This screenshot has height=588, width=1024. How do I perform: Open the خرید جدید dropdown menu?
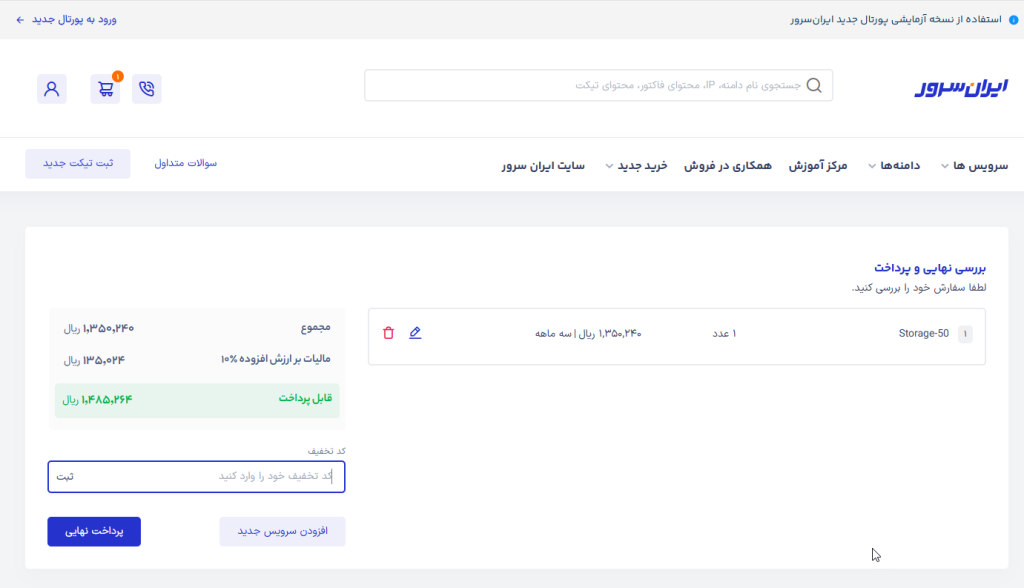pos(636,165)
